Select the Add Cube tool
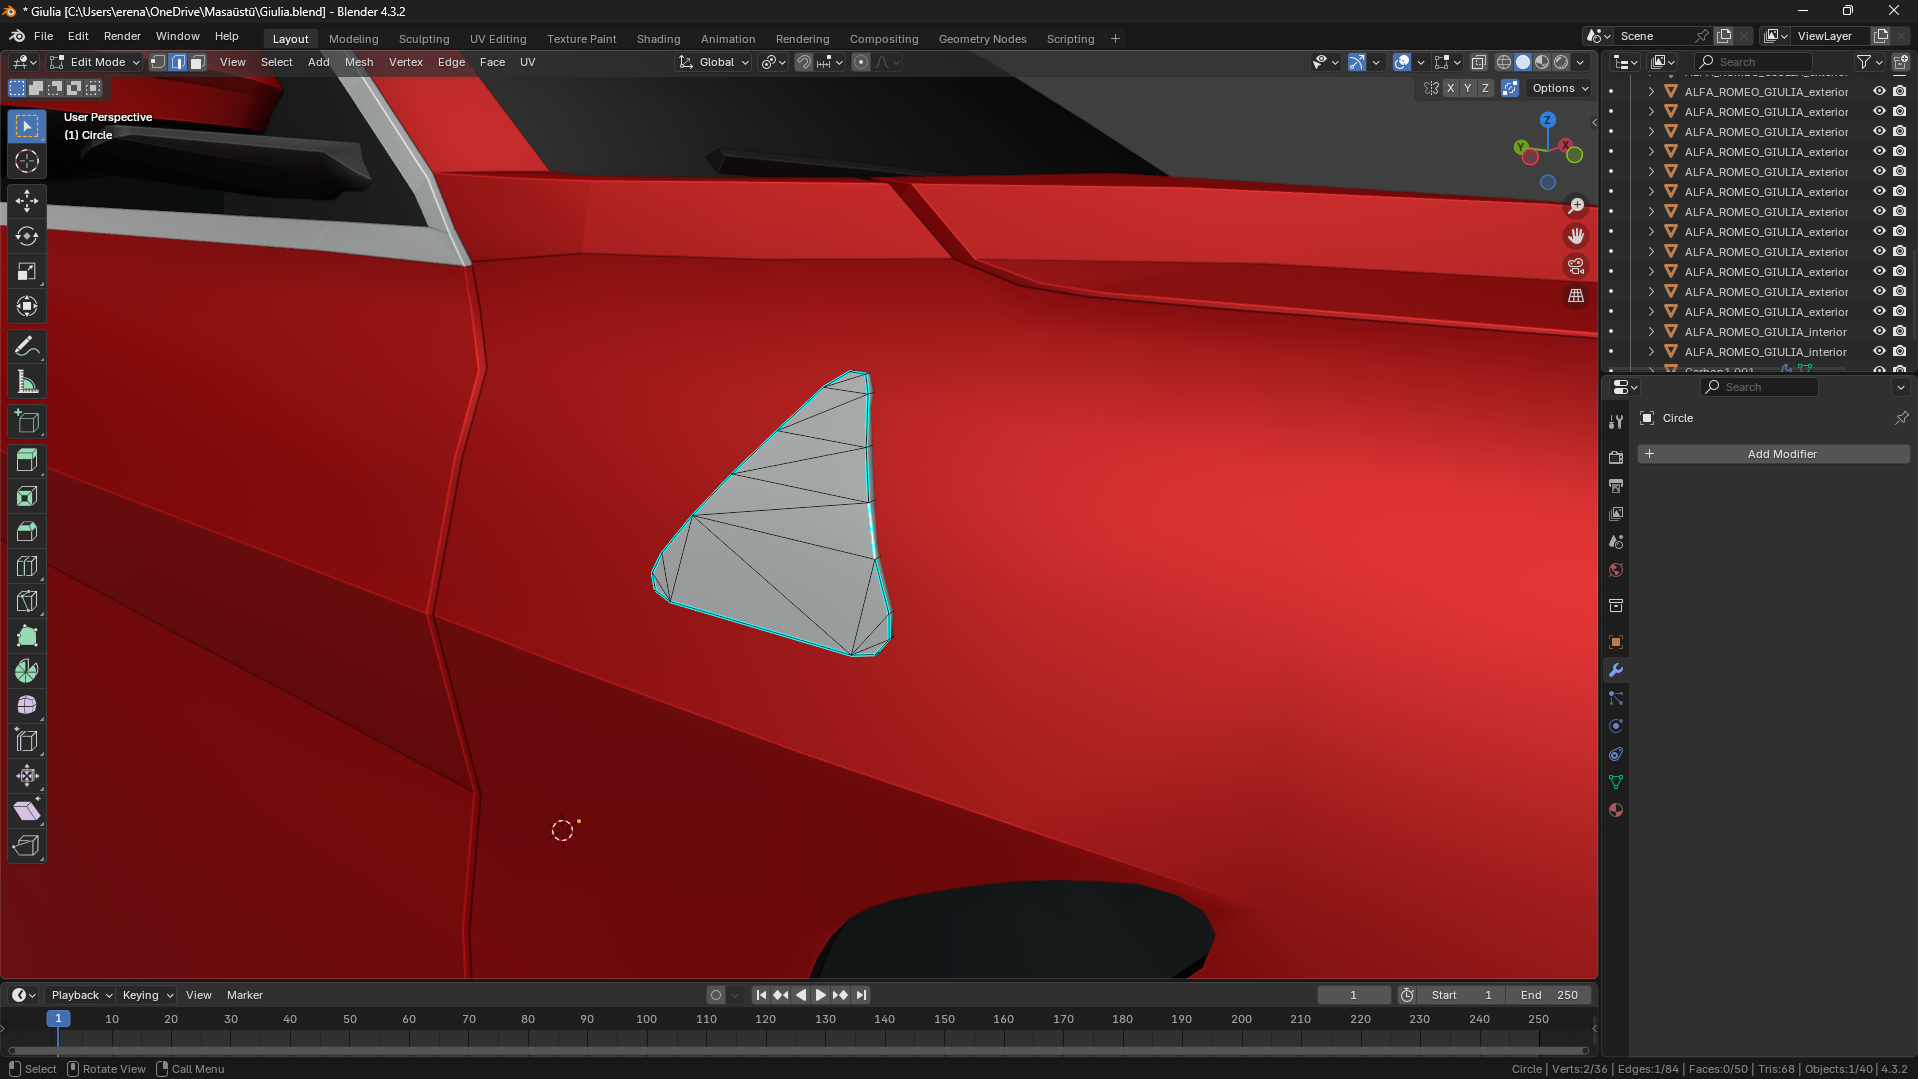1918x1079 pixels. (x=27, y=422)
